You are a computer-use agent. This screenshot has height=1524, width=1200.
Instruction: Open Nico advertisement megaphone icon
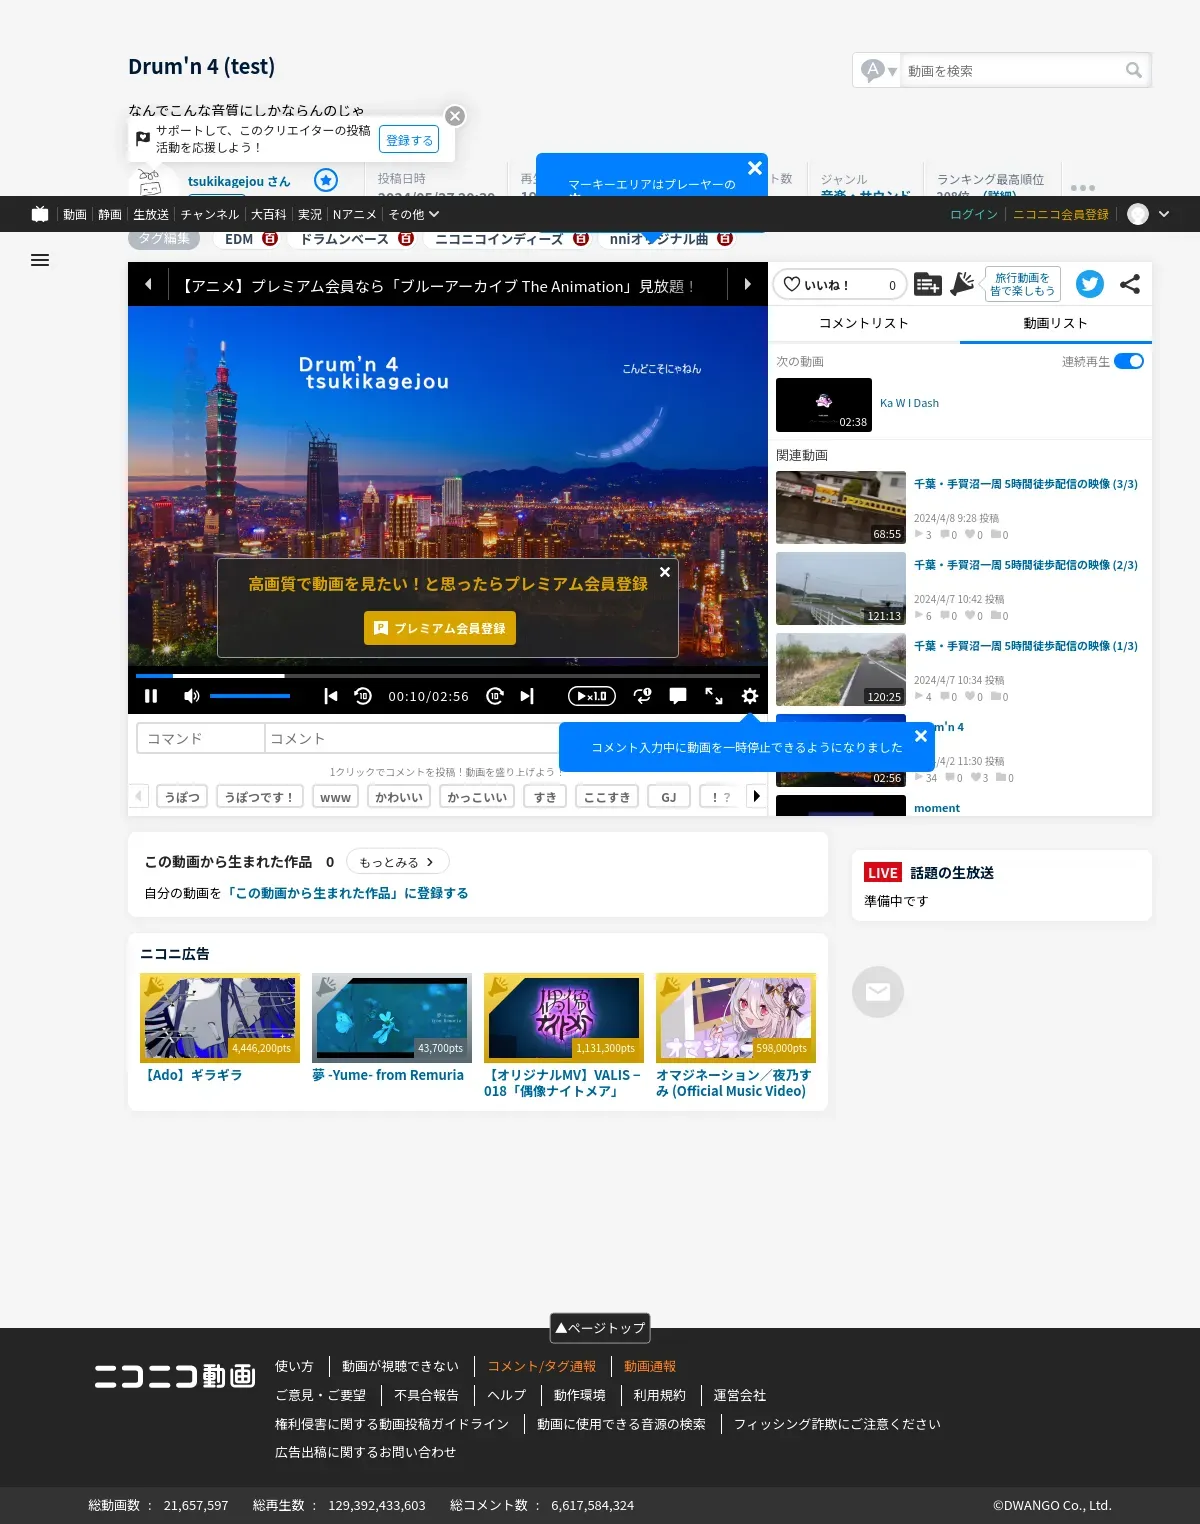pyautogui.click(x=962, y=285)
